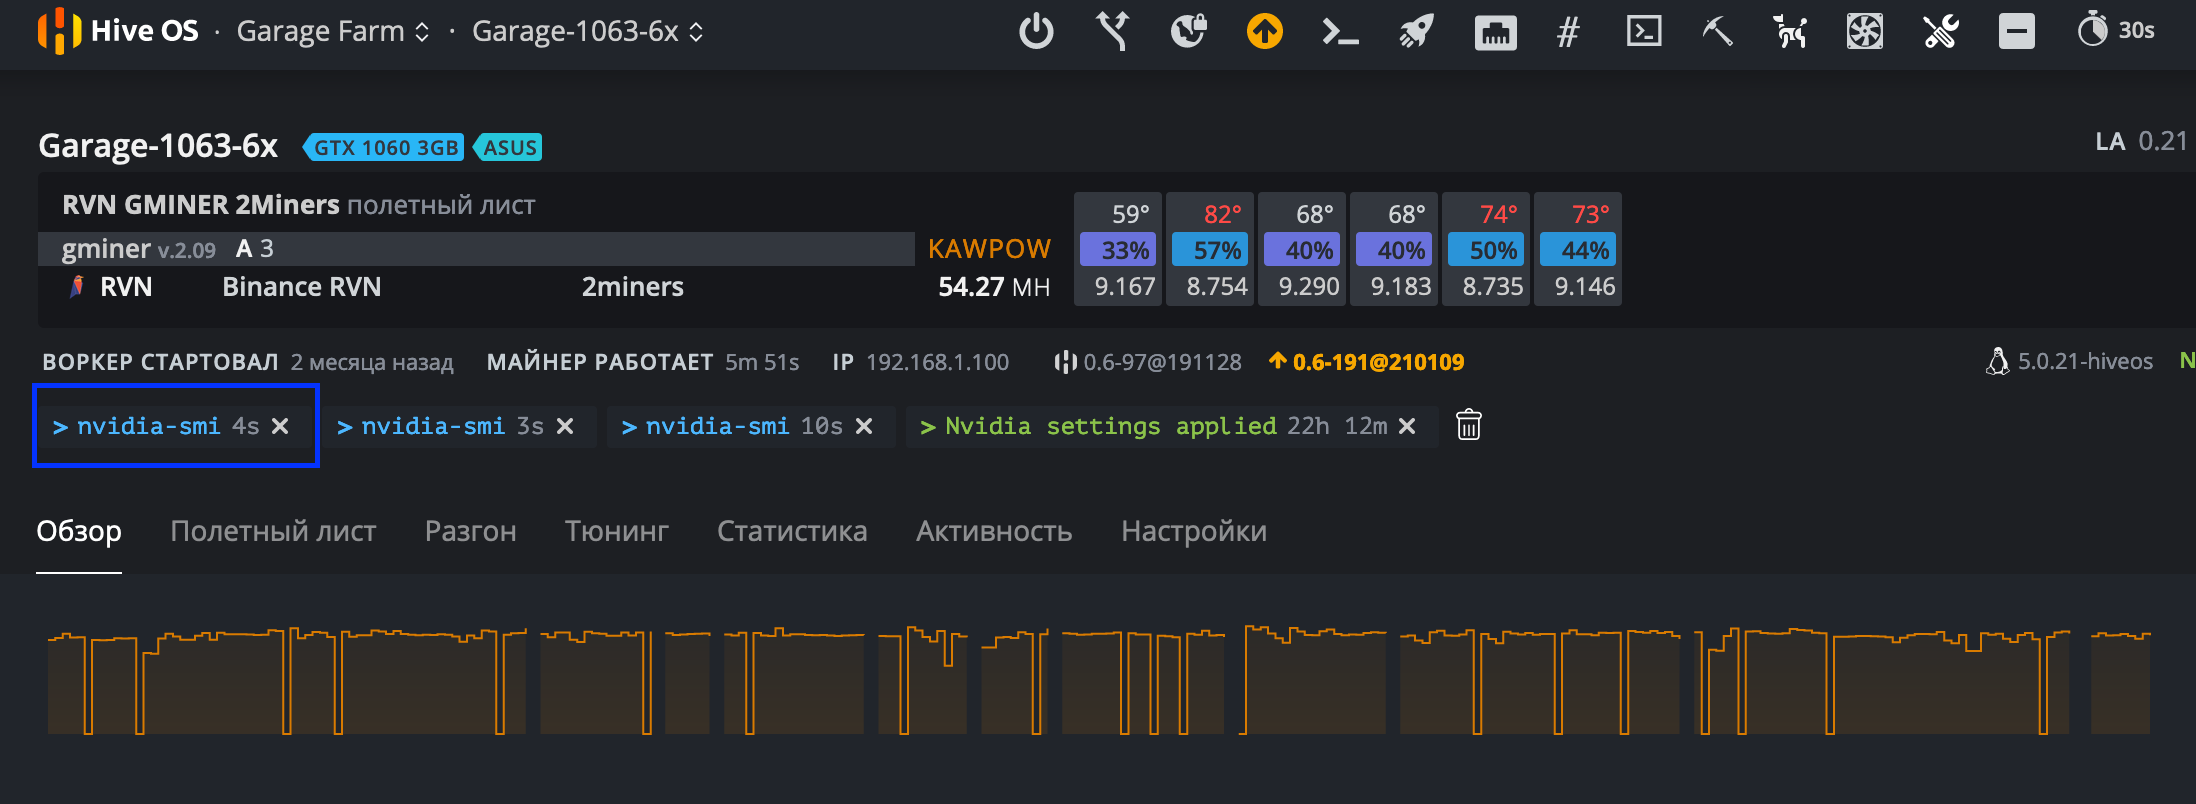Click the wrench and screwdriver tools icon
Image resolution: width=2196 pixels, height=804 pixels.
1940,31
